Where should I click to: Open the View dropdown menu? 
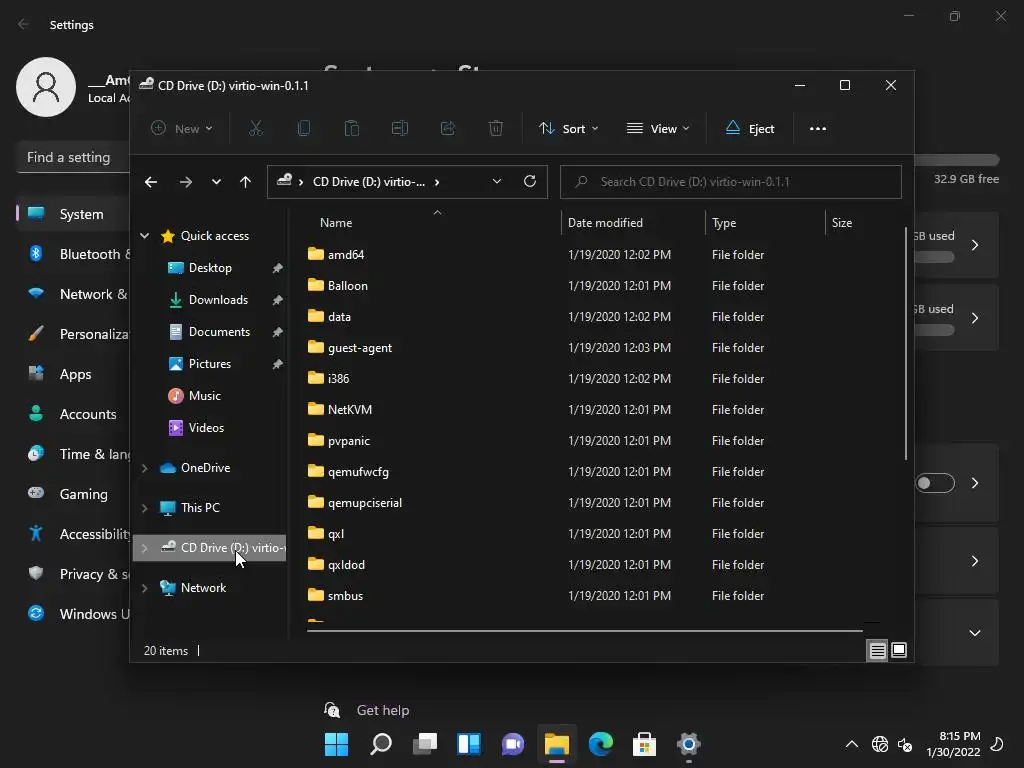point(658,129)
